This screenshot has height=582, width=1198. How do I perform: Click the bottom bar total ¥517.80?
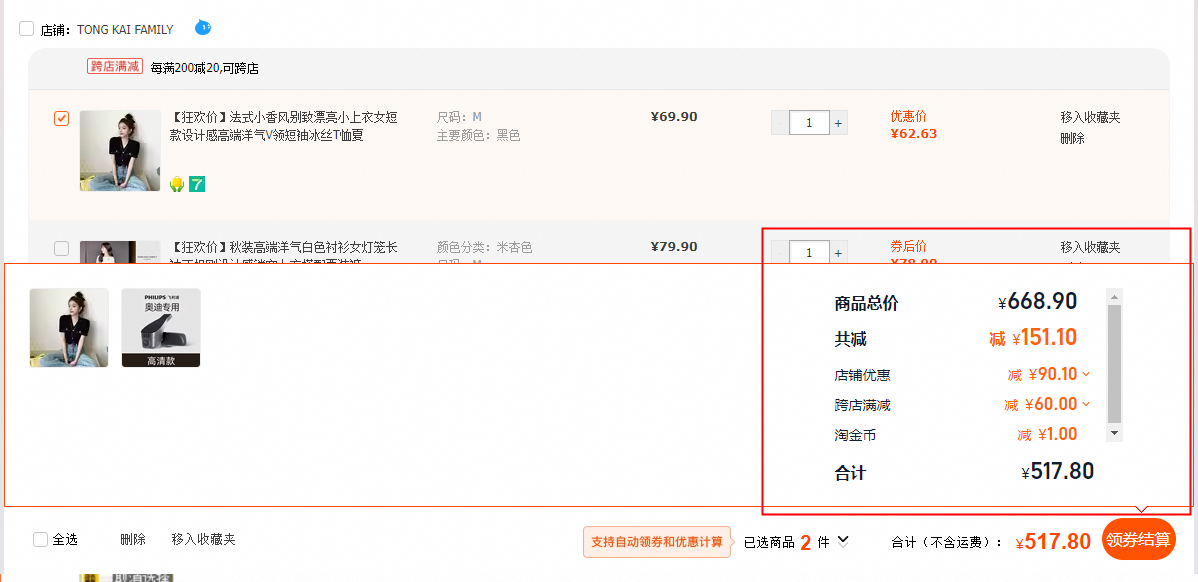tap(1054, 542)
